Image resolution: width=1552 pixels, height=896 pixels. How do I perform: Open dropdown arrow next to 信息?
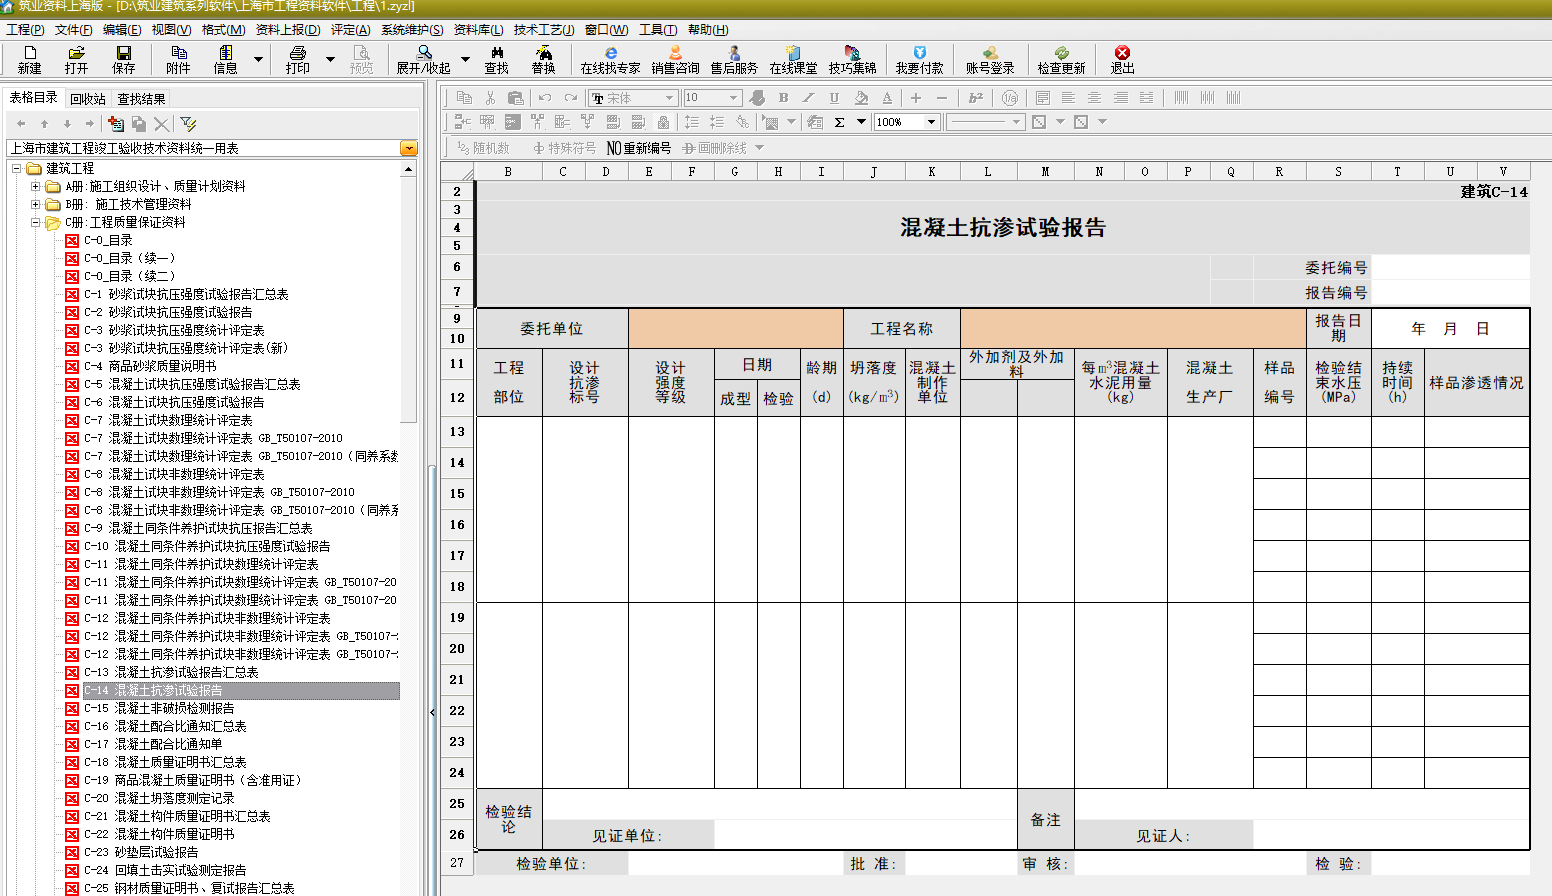pyautogui.click(x=258, y=60)
